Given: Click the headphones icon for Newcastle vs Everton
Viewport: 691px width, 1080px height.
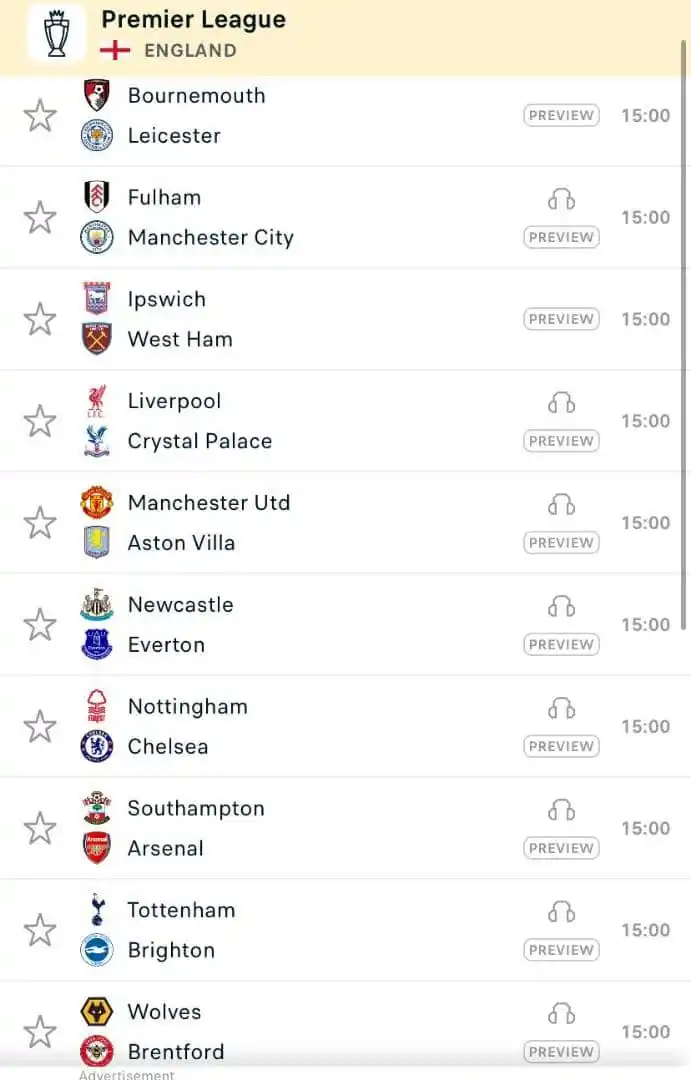Looking at the screenshot, I should tap(561, 607).
